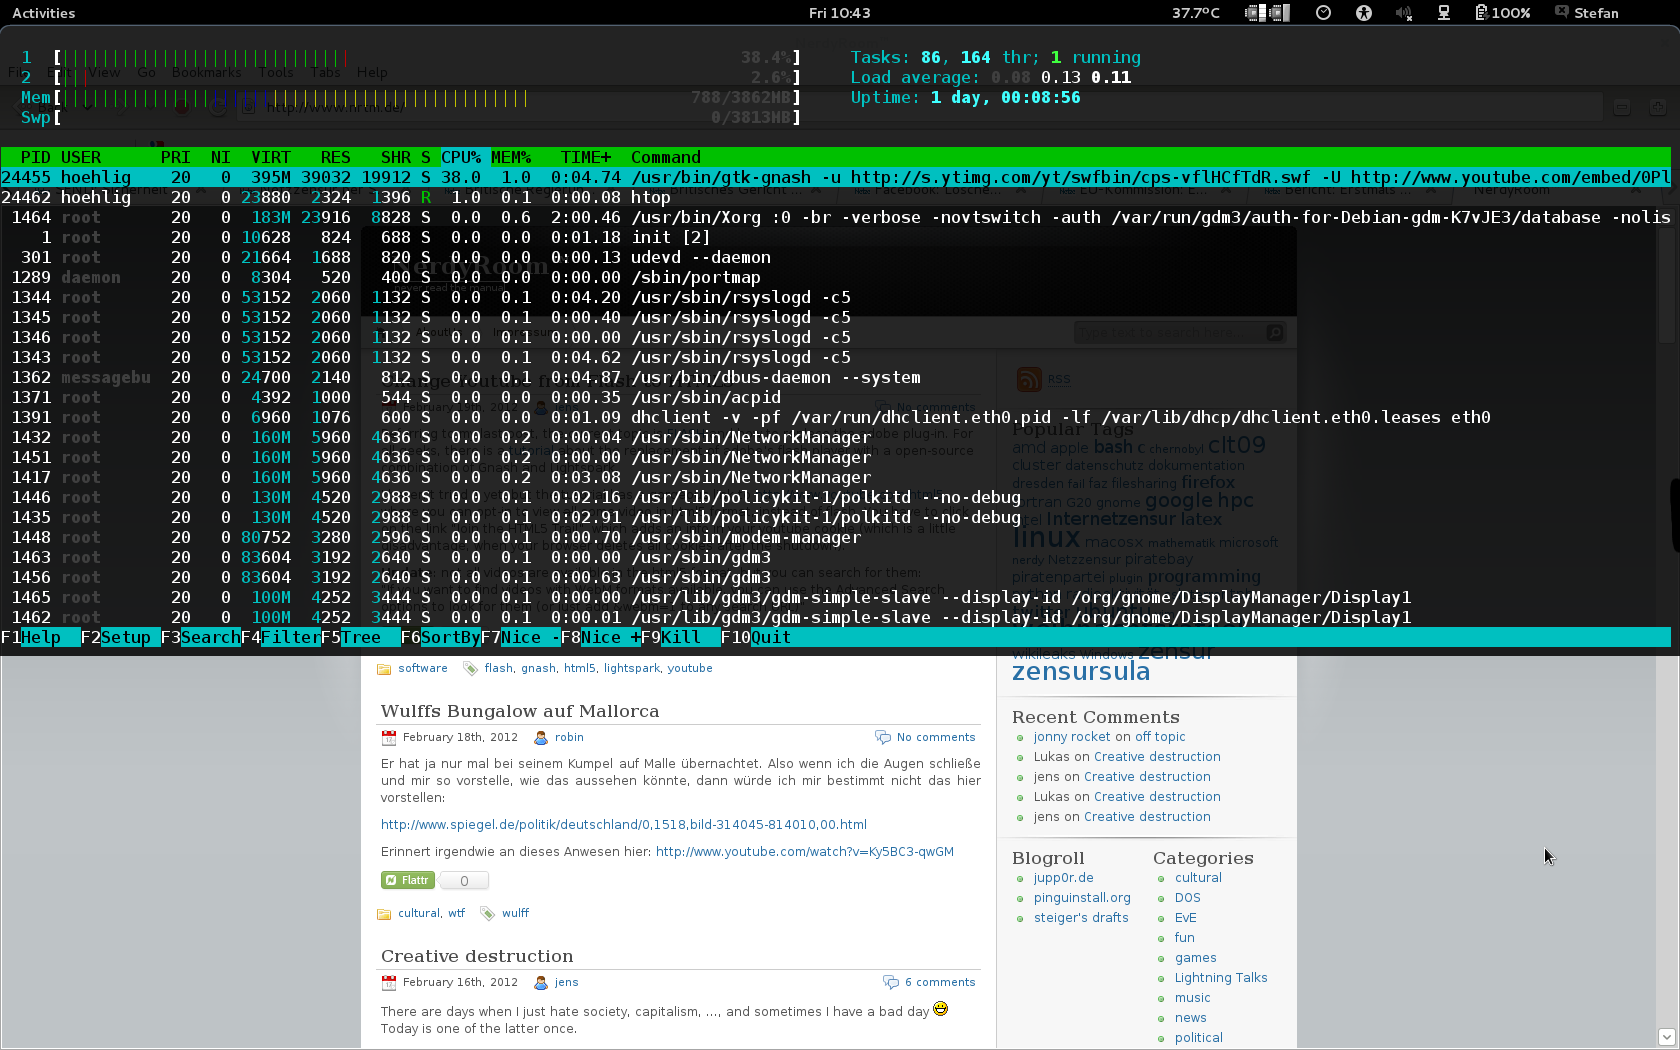
Task: Click the yellow smiley emoticon in post
Action: (x=940, y=1009)
